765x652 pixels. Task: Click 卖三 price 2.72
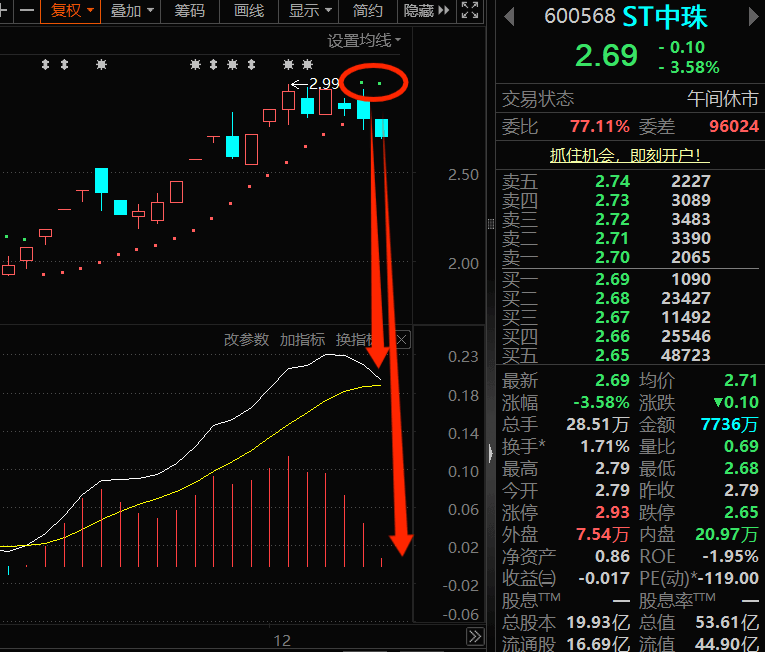click(x=612, y=220)
